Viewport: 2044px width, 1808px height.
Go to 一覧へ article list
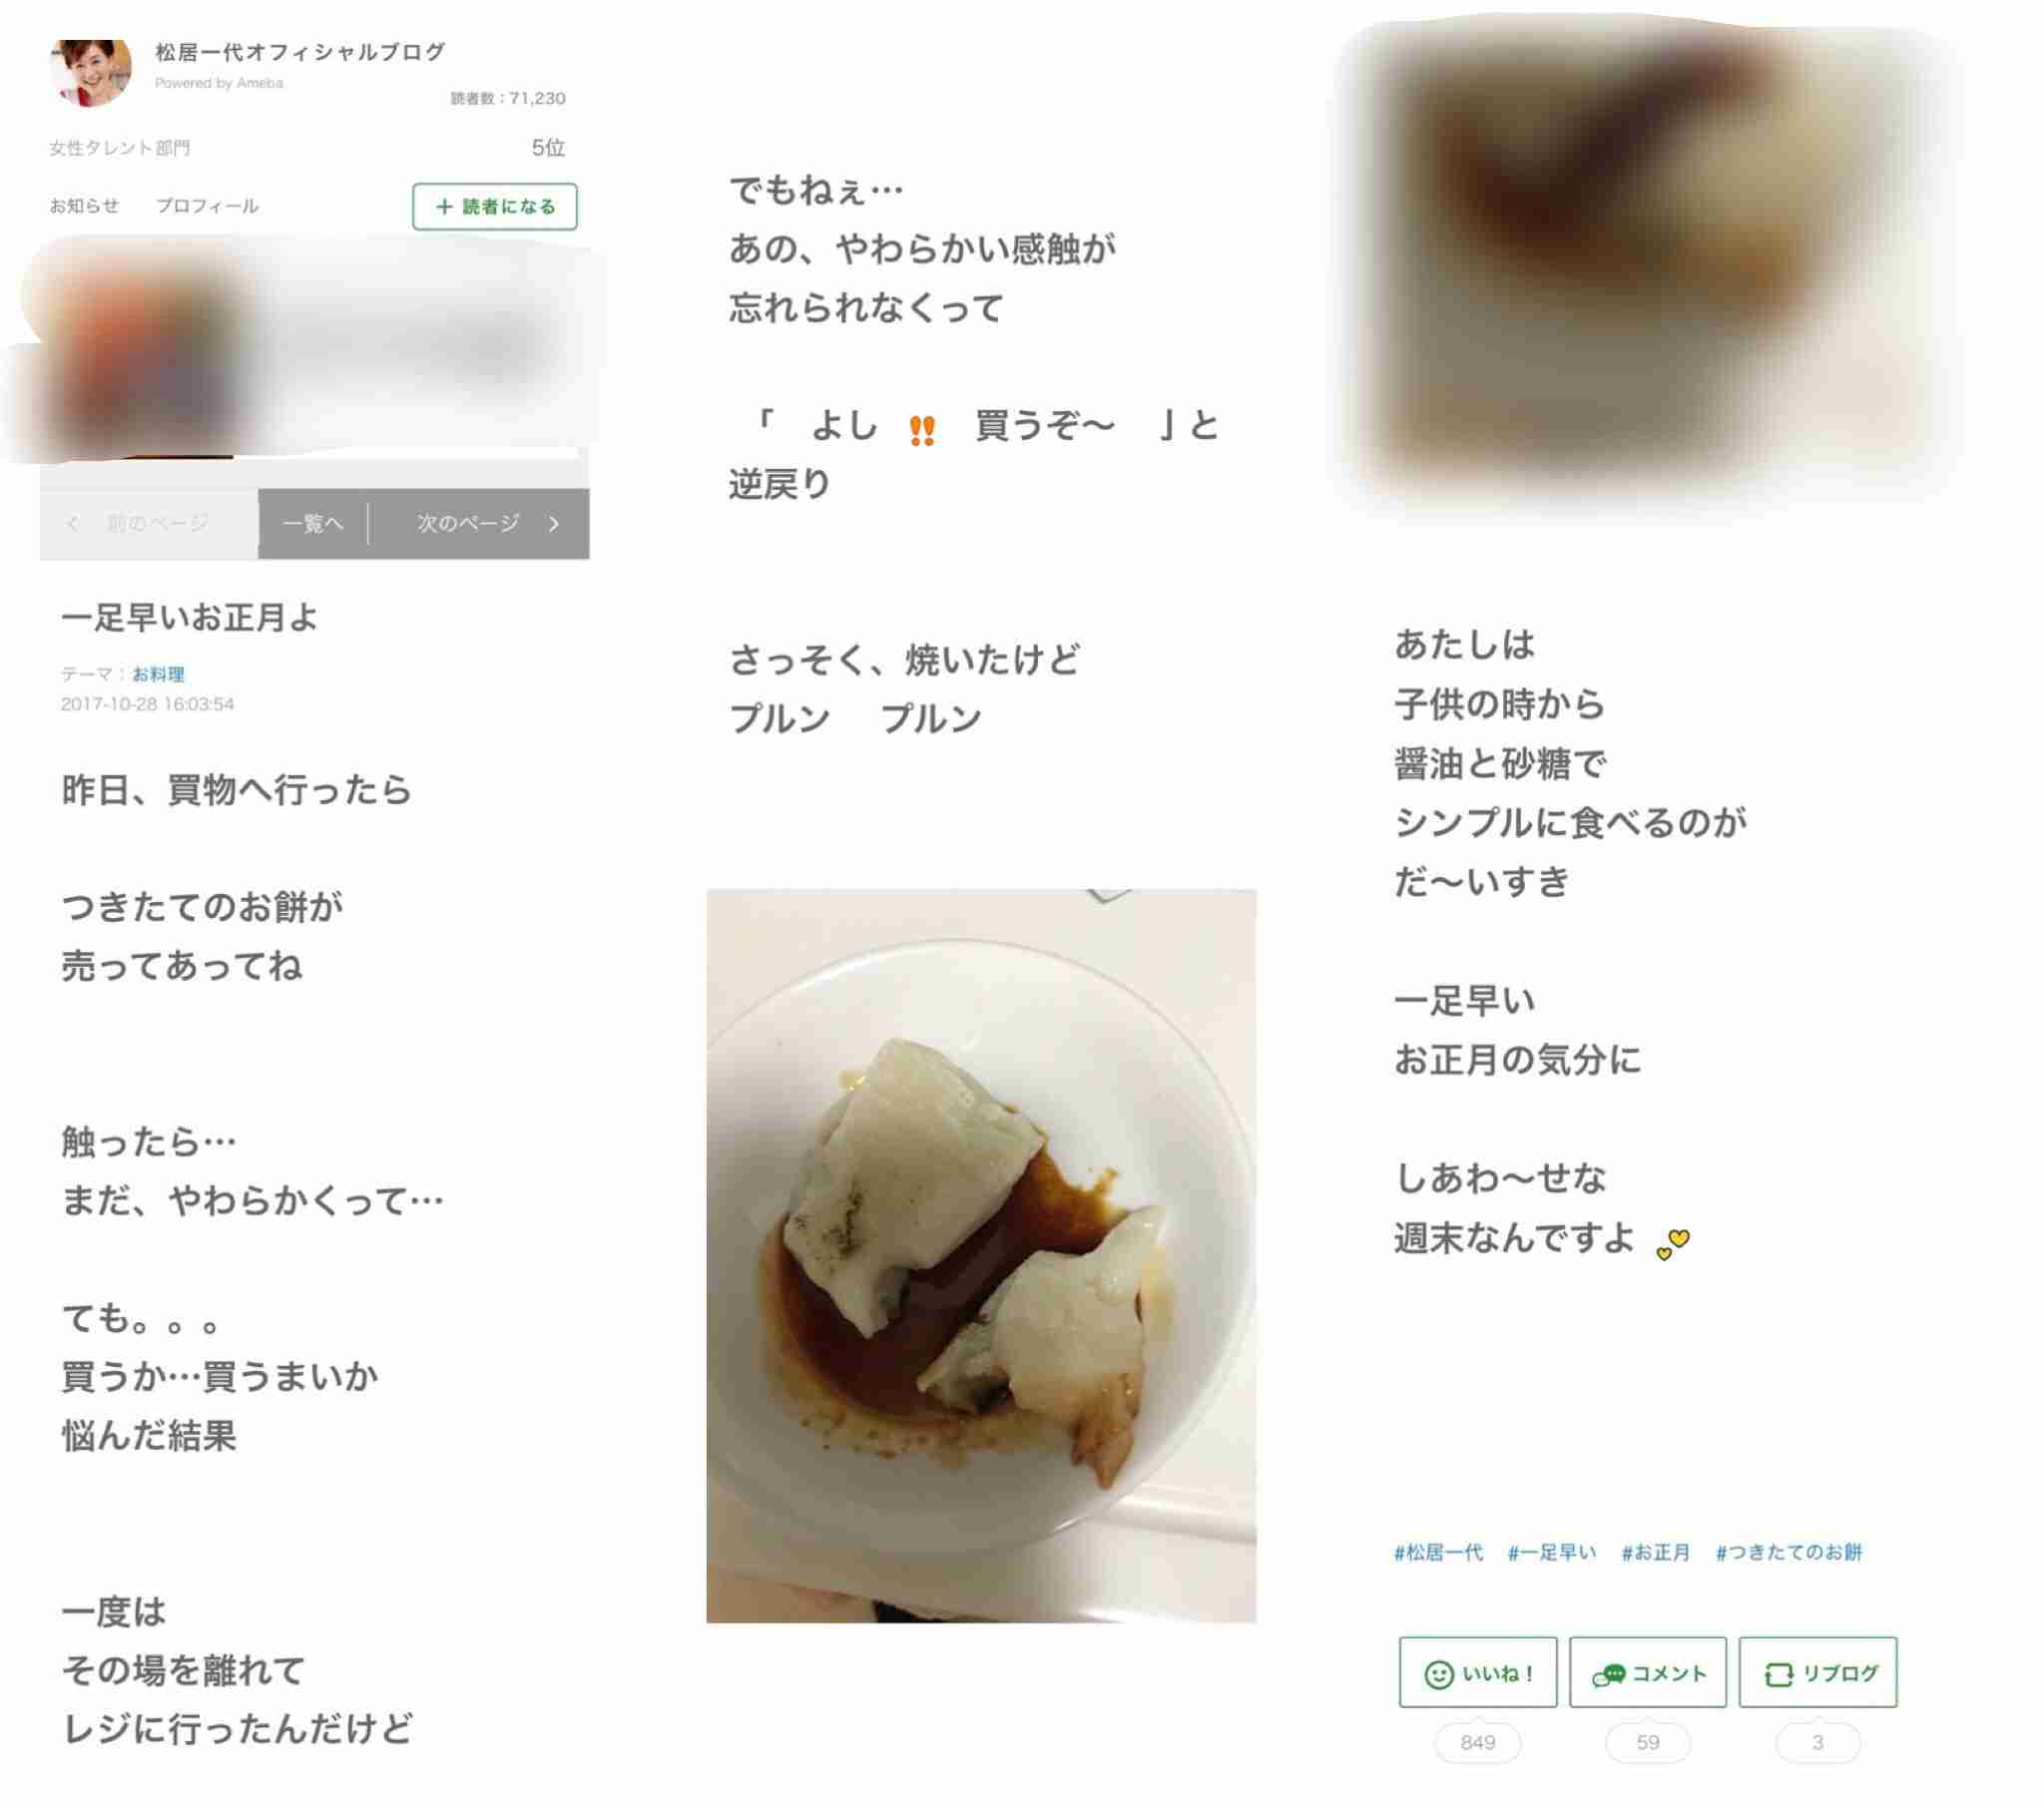pyautogui.click(x=313, y=523)
